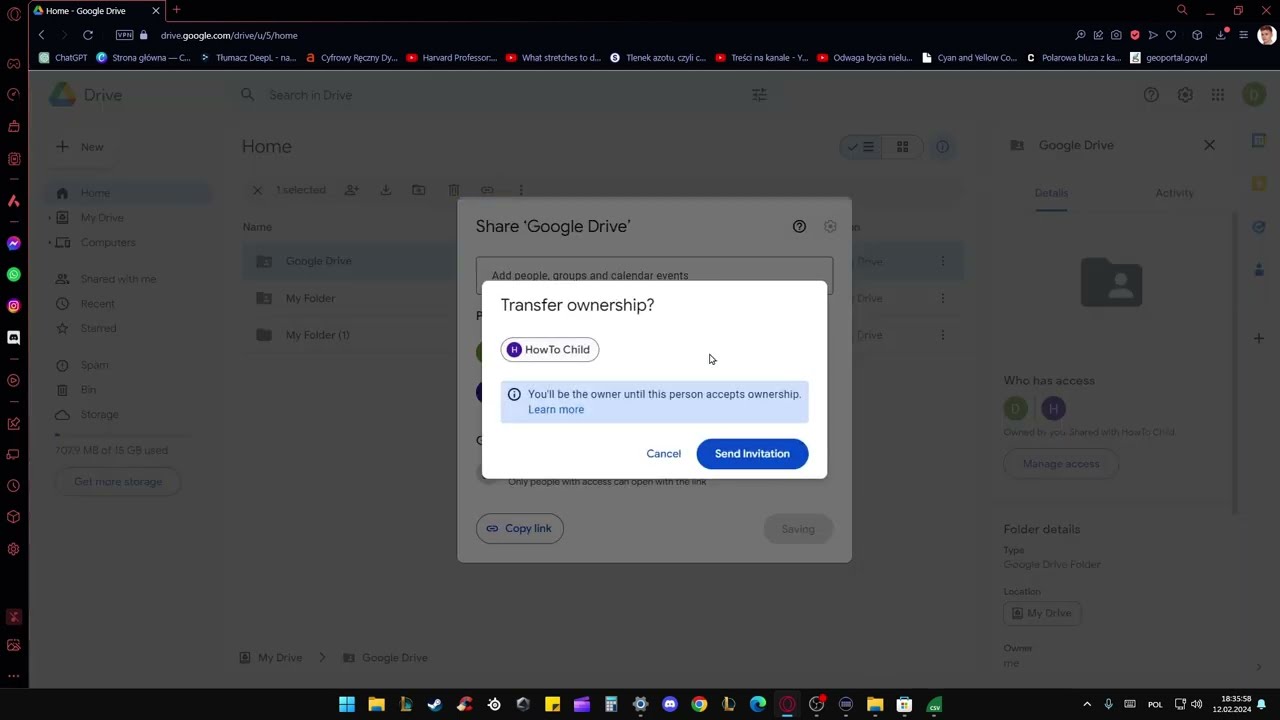Open Drive settings gear
1280x720 pixels.
coord(1185,95)
